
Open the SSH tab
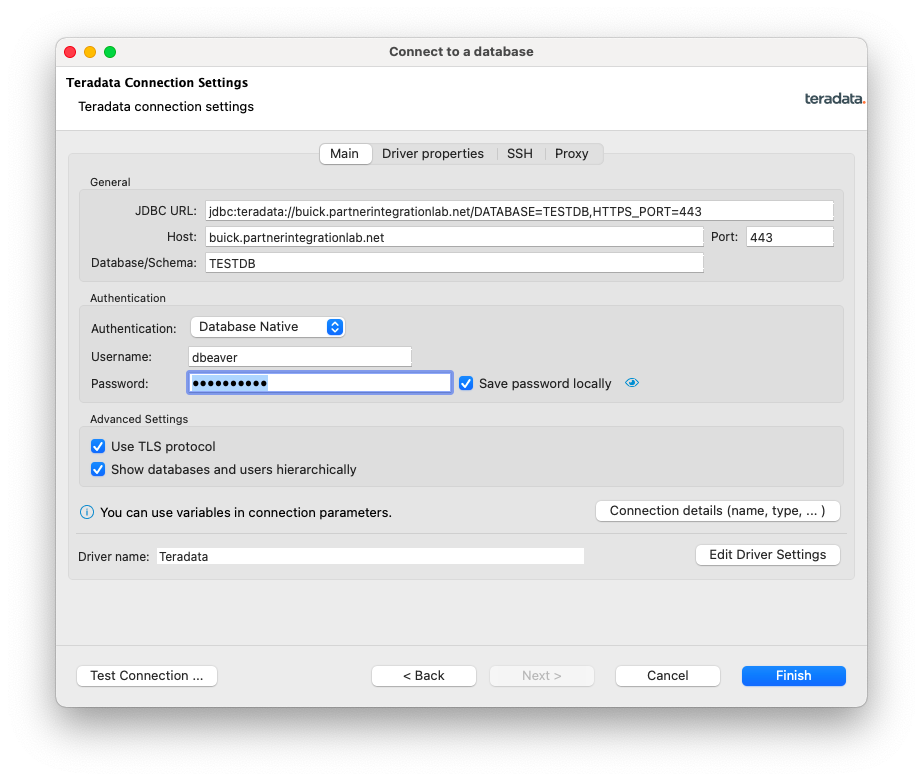click(x=519, y=153)
